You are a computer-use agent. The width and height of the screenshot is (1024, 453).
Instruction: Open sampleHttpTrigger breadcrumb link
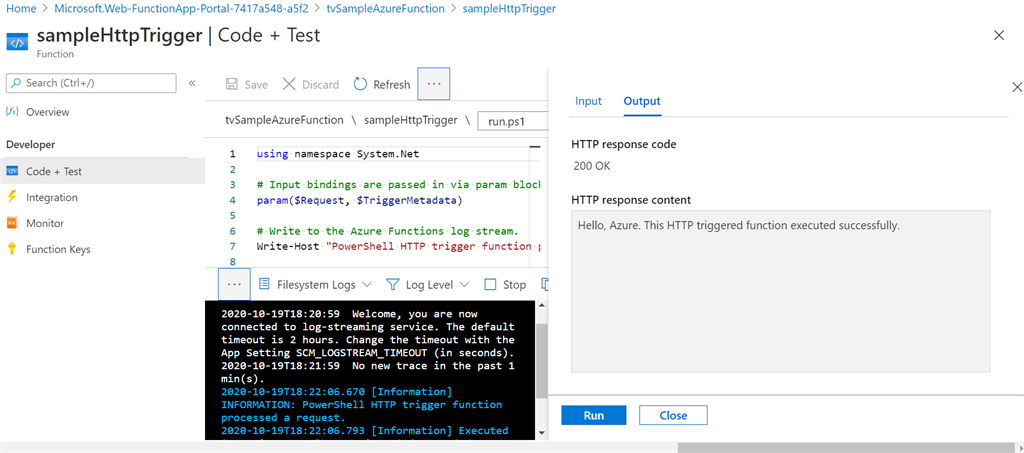509,9
